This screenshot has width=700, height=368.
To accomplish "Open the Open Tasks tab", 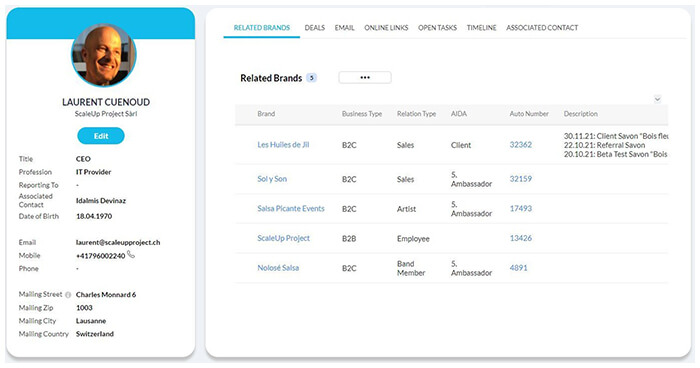I will 438,28.
